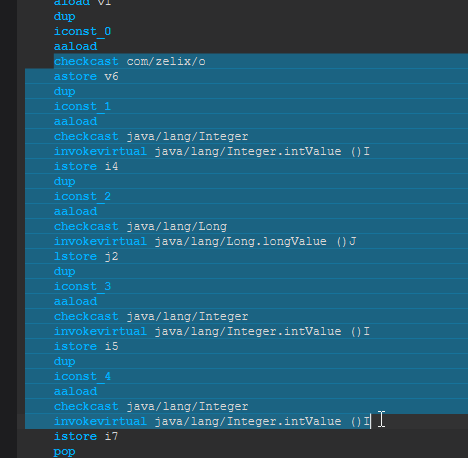
Task: Click the 'invokevirtual Integer.intValue' line above 'istore i7'
Action: (x=212, y=421)
